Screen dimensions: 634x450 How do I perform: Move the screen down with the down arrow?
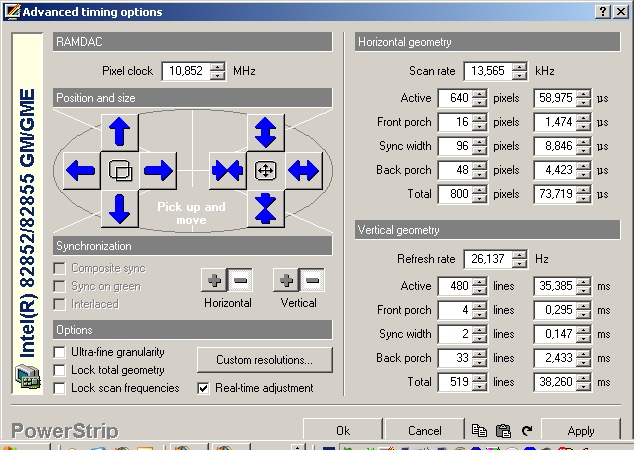coord(120,209)
